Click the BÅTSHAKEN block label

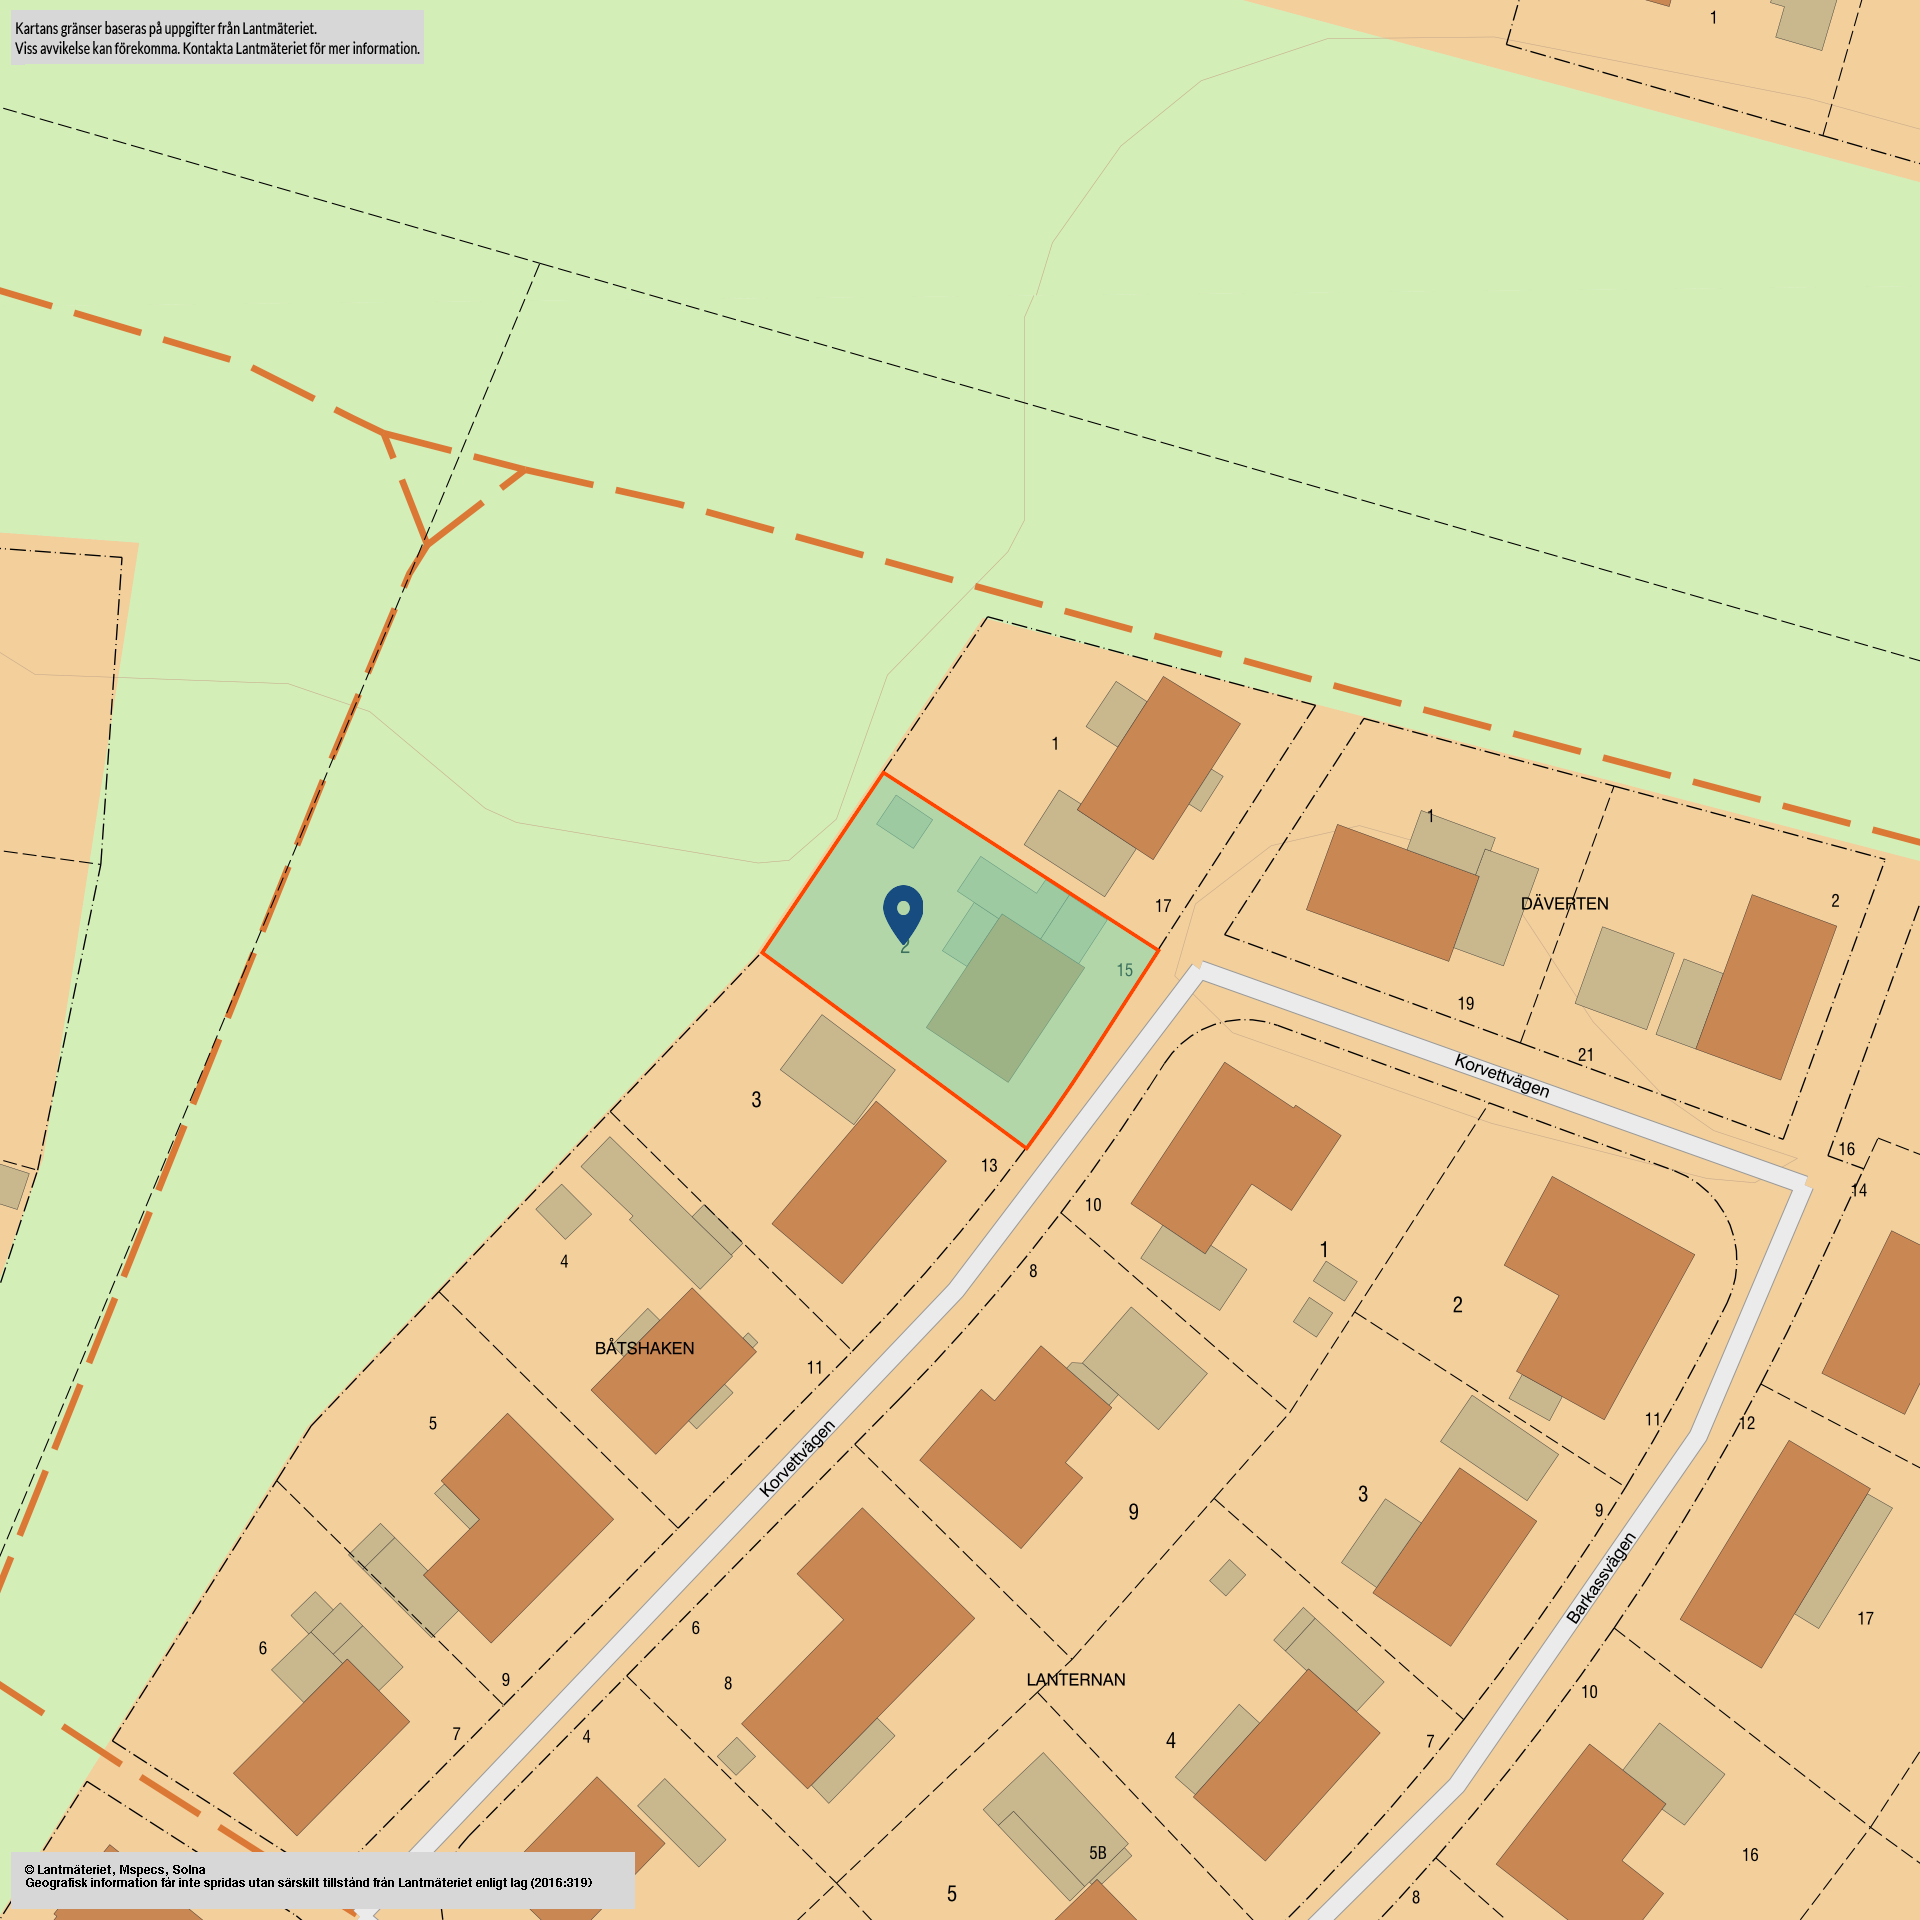coord(644,1348)
